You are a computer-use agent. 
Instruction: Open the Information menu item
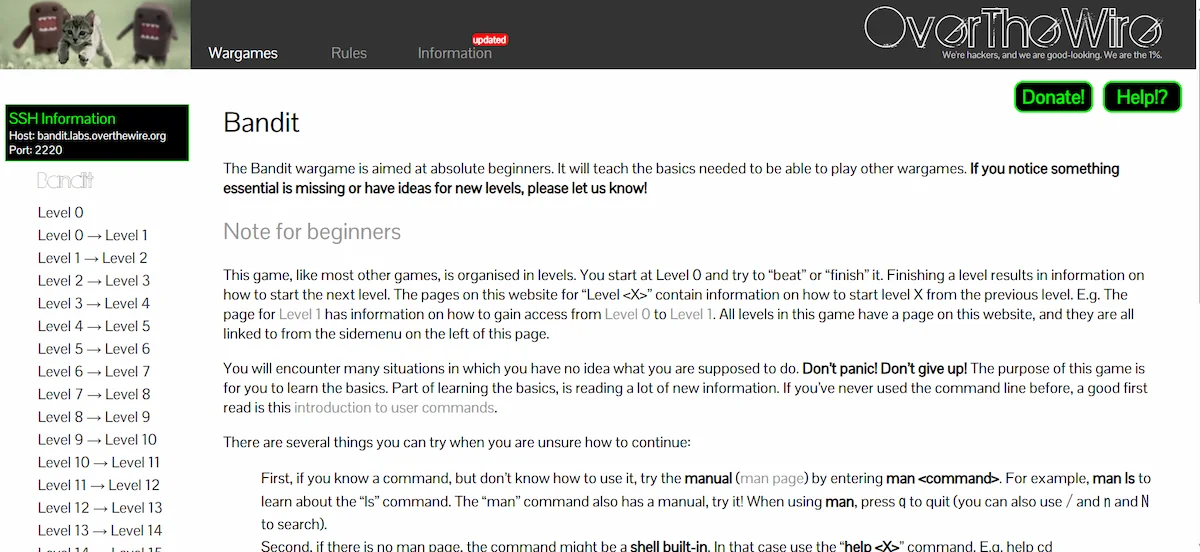(454, 53)
